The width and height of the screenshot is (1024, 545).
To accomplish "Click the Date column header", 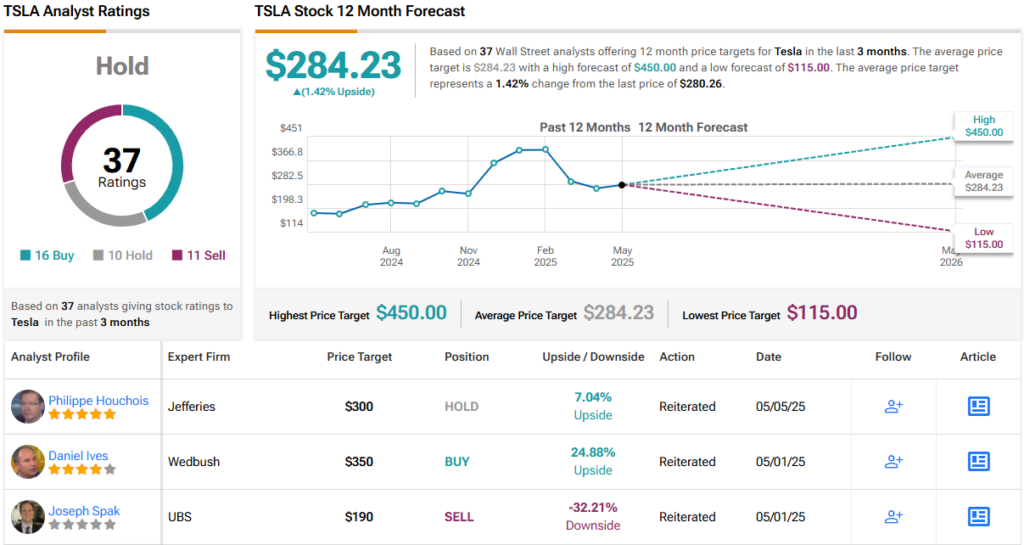I will click(x=768, y=357).
